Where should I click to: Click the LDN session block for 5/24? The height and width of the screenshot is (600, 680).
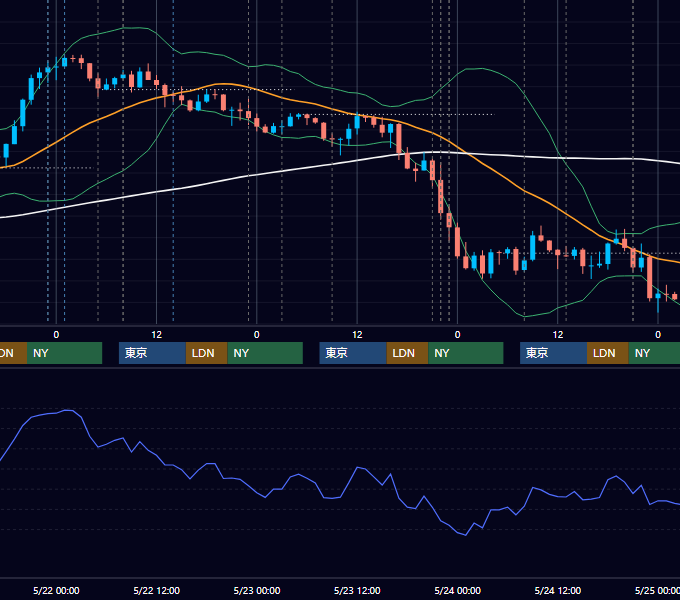coord(608,353)
